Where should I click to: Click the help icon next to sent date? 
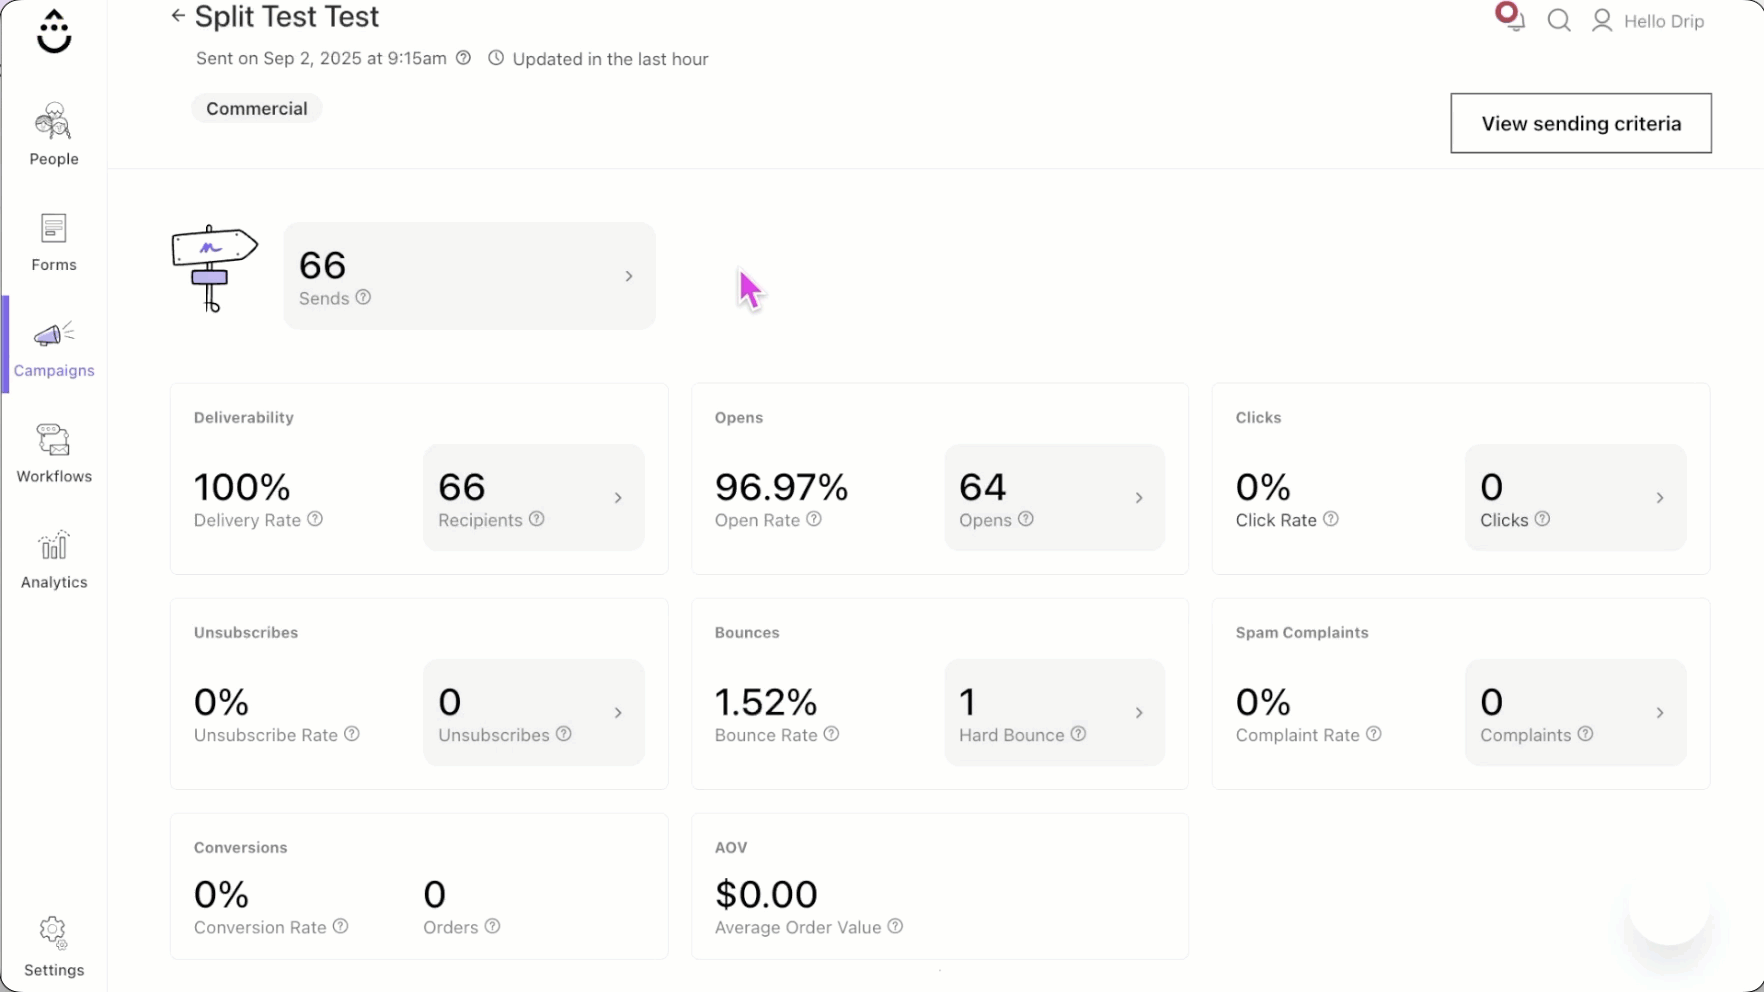tap(463, 58)
